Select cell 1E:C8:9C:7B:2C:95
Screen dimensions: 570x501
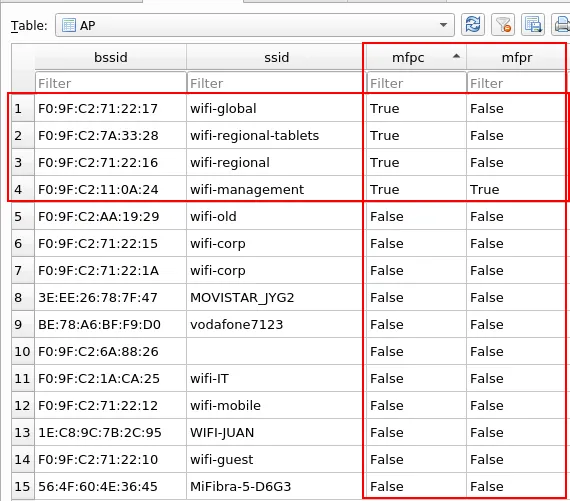(111, 433)
